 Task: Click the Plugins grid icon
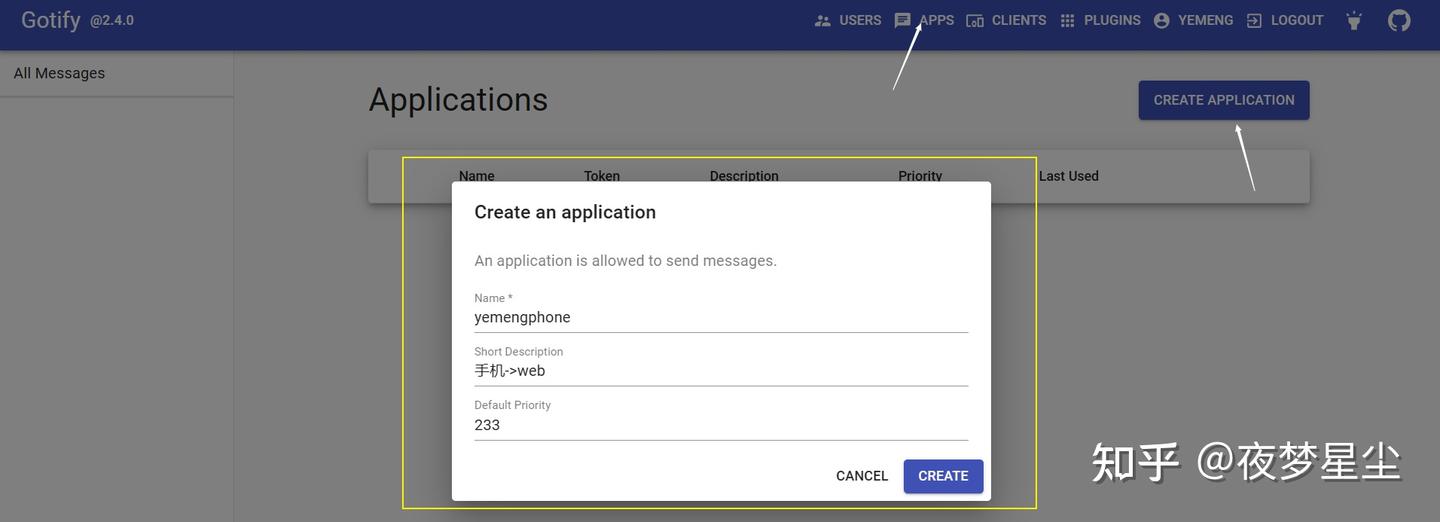pyautogui.click(x=1068, y=20)
